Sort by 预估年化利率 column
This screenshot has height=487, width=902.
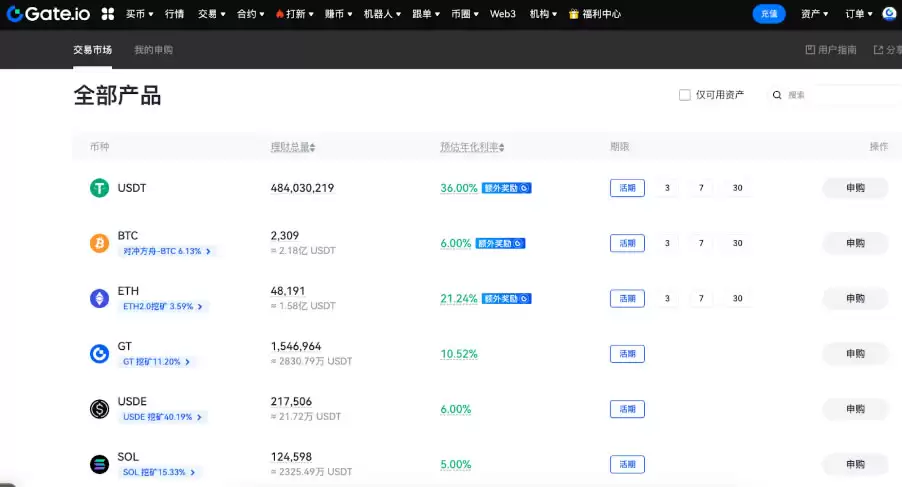click(x=472, y=147)
